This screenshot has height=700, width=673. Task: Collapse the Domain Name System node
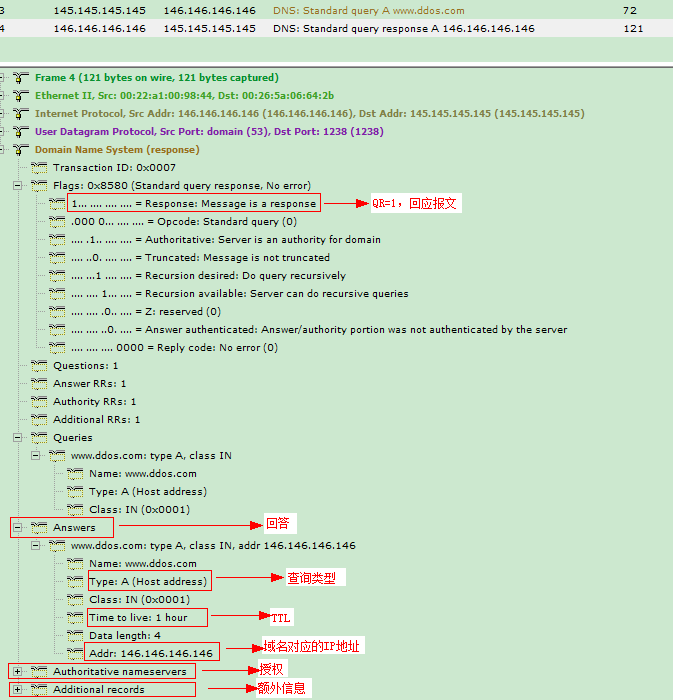coord(4,150)
